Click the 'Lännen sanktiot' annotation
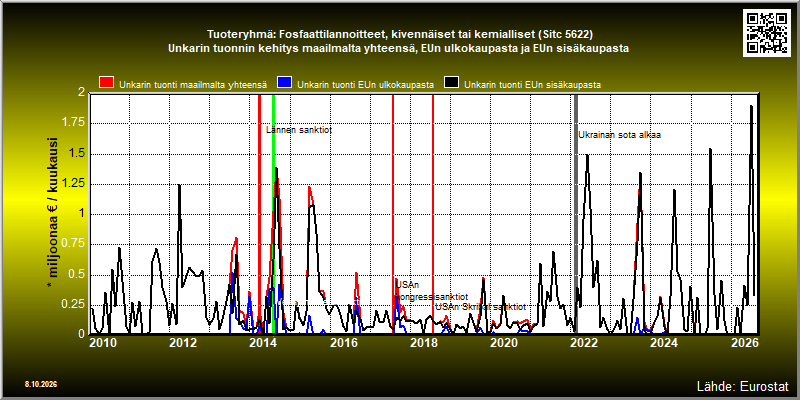The height and width of the screenshot is (400, 800). 299,130
